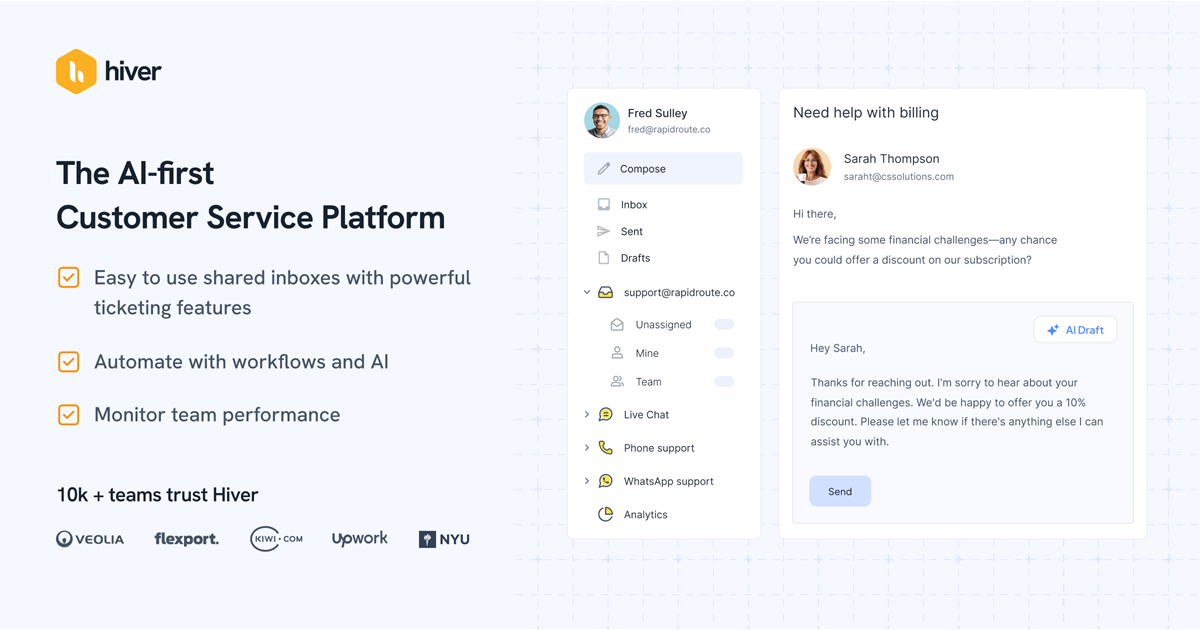This screenshot has height=630, width=1200.
Task: Click the Phone support label
Action: pyautogui.click(x=659, y=448)
